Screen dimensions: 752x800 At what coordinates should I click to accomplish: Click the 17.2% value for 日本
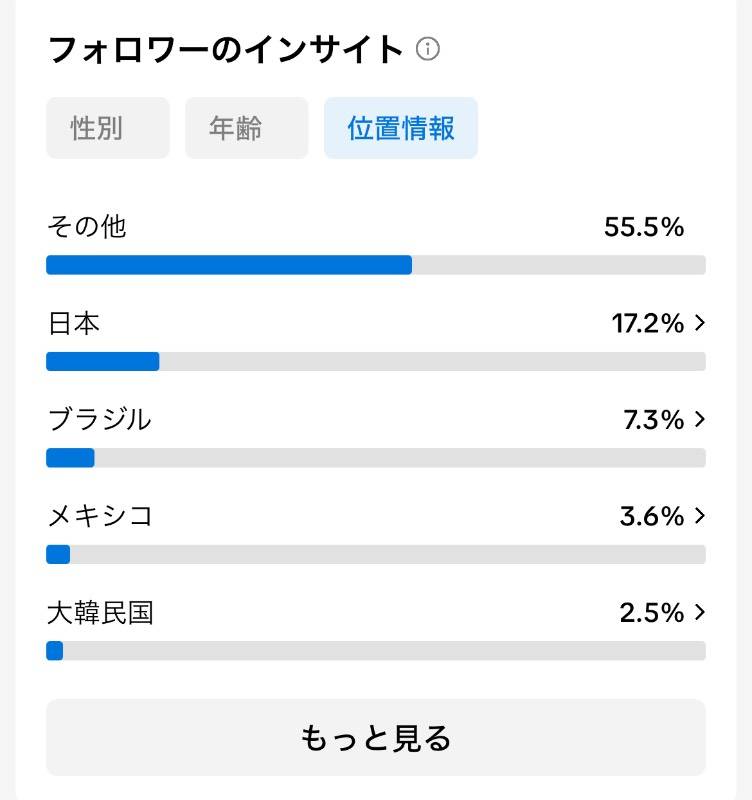coord(648,323)
